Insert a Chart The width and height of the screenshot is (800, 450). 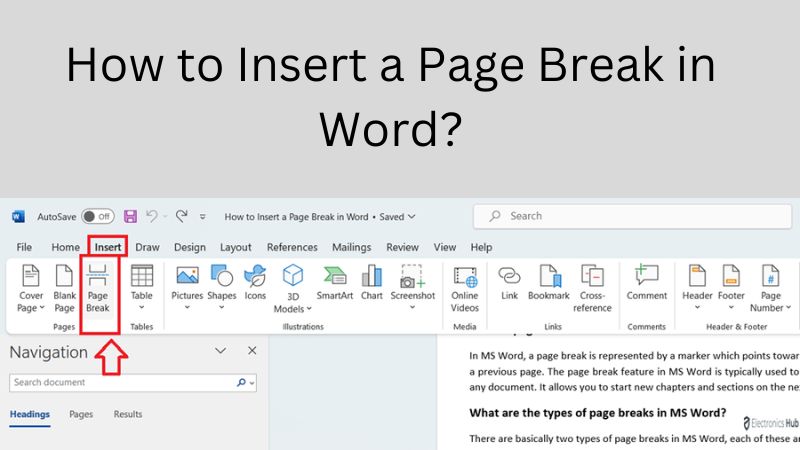point(371,282)
